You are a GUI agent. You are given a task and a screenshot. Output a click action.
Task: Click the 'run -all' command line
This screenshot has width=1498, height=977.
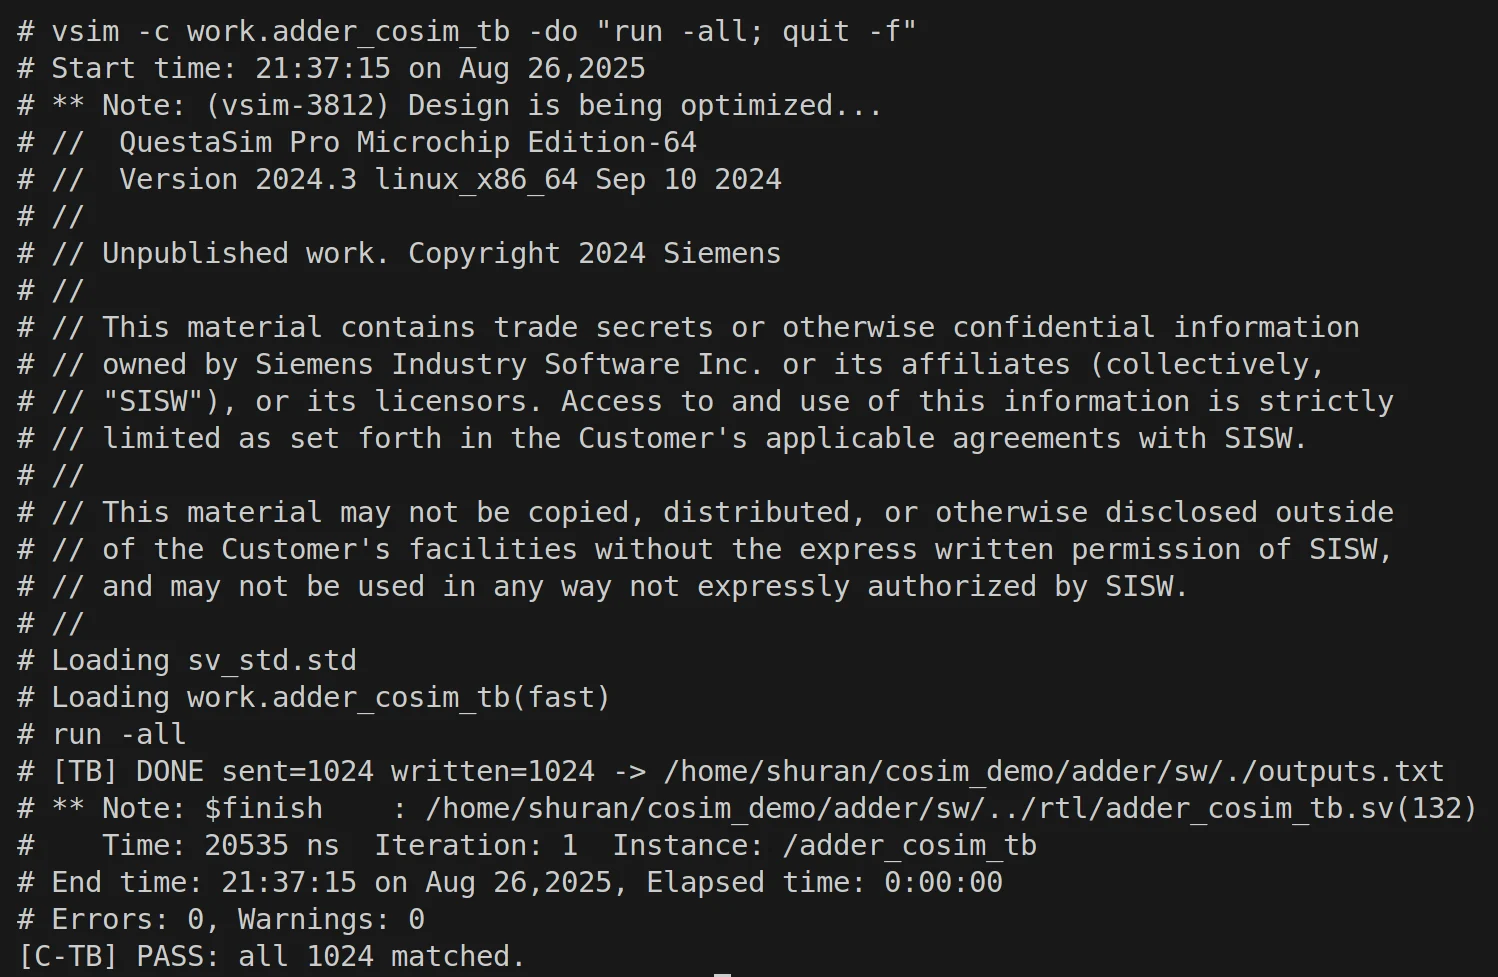102,734
